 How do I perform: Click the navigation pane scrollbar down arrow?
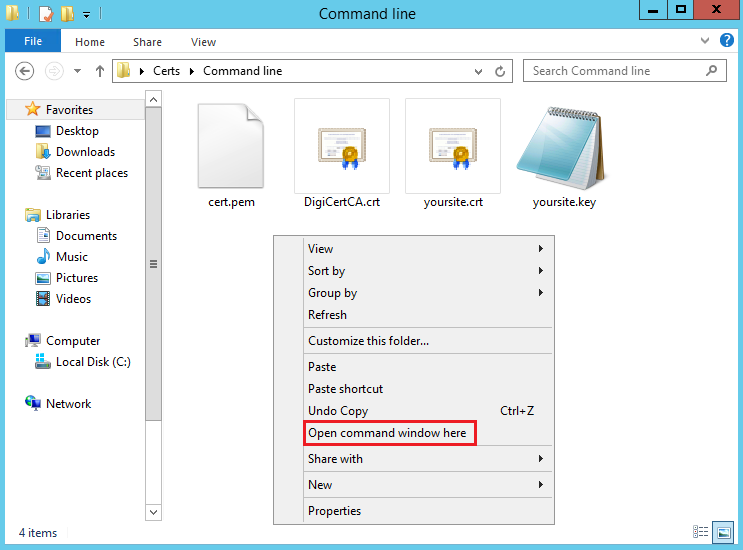[x=153, y=512]
